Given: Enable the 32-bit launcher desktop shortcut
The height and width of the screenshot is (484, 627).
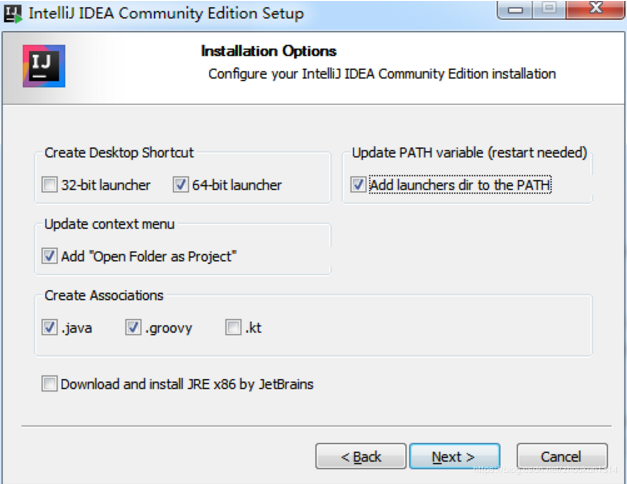Looking at the screenshot, I should (50, 185).
